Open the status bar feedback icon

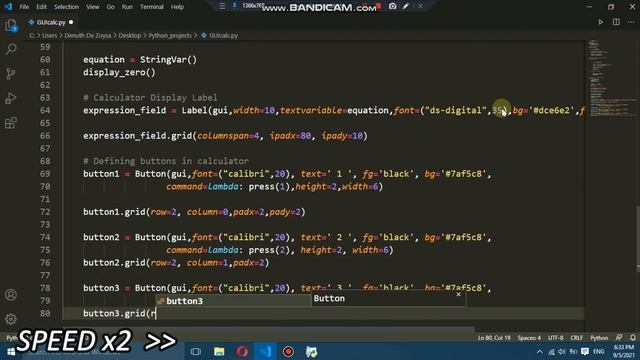click(x=619, y=338)
